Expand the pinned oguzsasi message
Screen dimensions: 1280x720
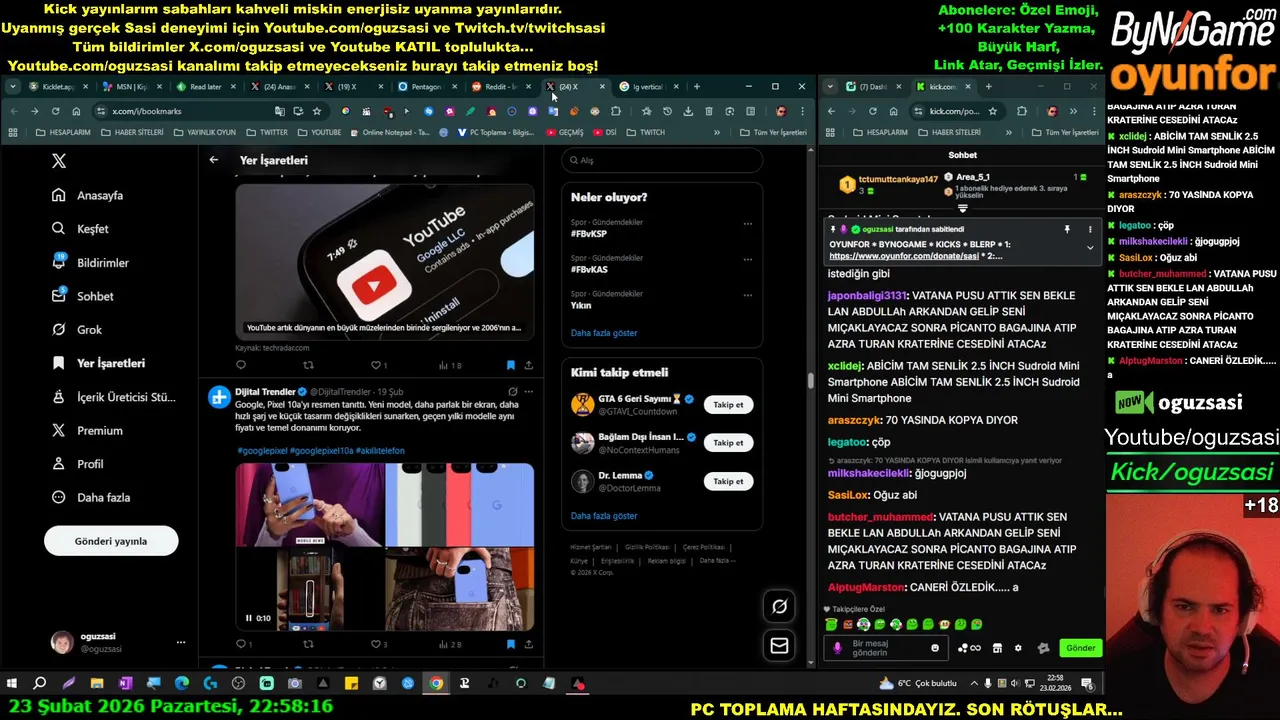click(1090, 247)
